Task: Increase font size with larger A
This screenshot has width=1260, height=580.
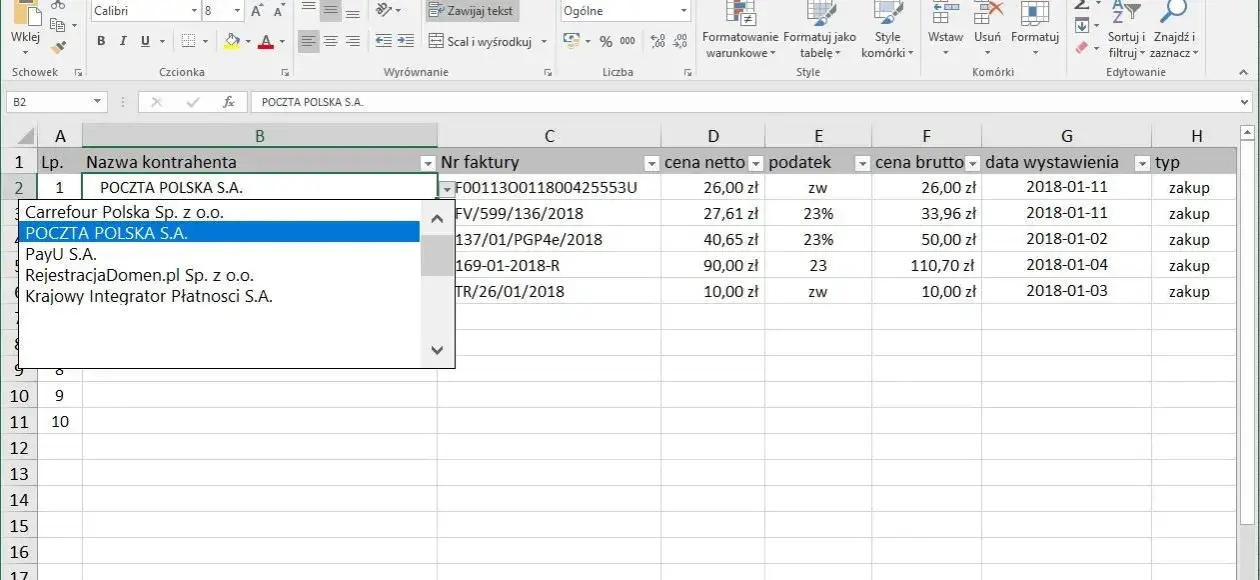Action: pos(257,11)
